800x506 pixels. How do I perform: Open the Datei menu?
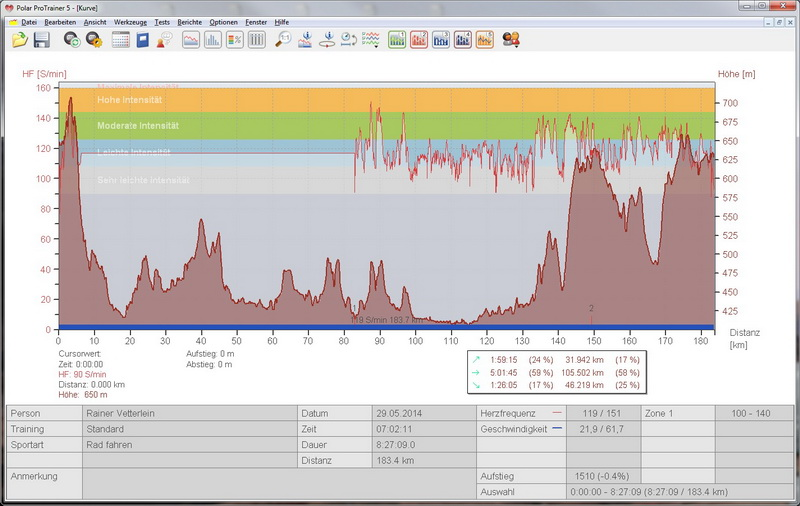pos(28,21)
